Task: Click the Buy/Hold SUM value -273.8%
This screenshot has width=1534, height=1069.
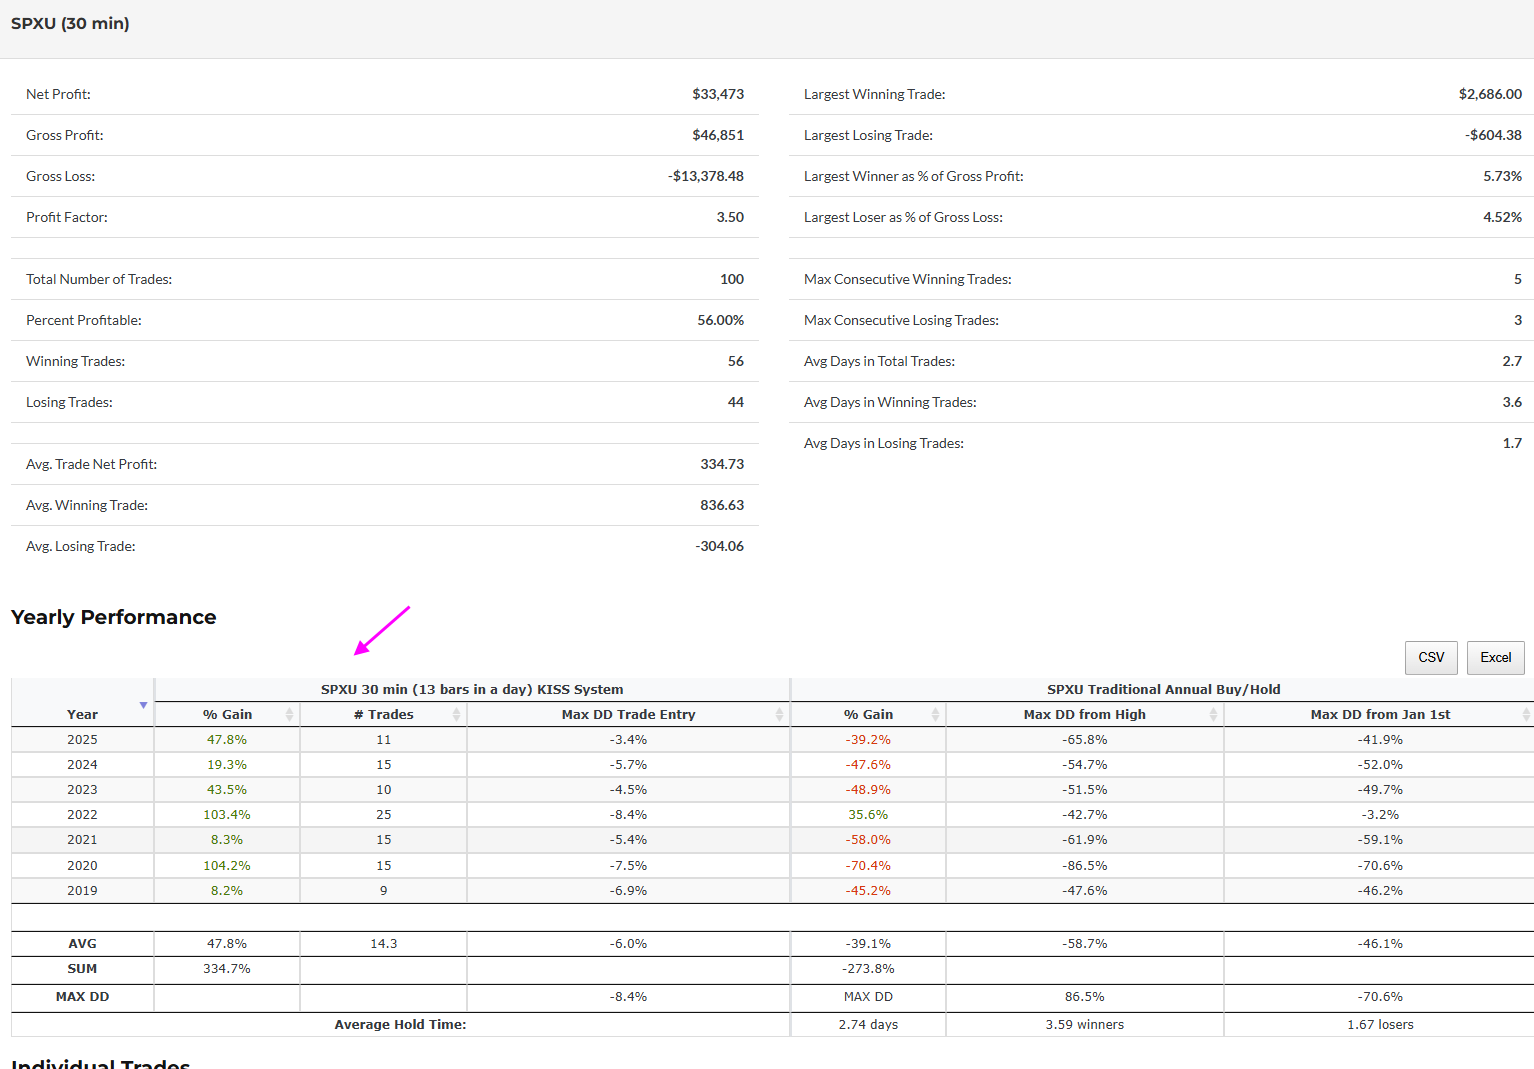Action: coord(868,969)
